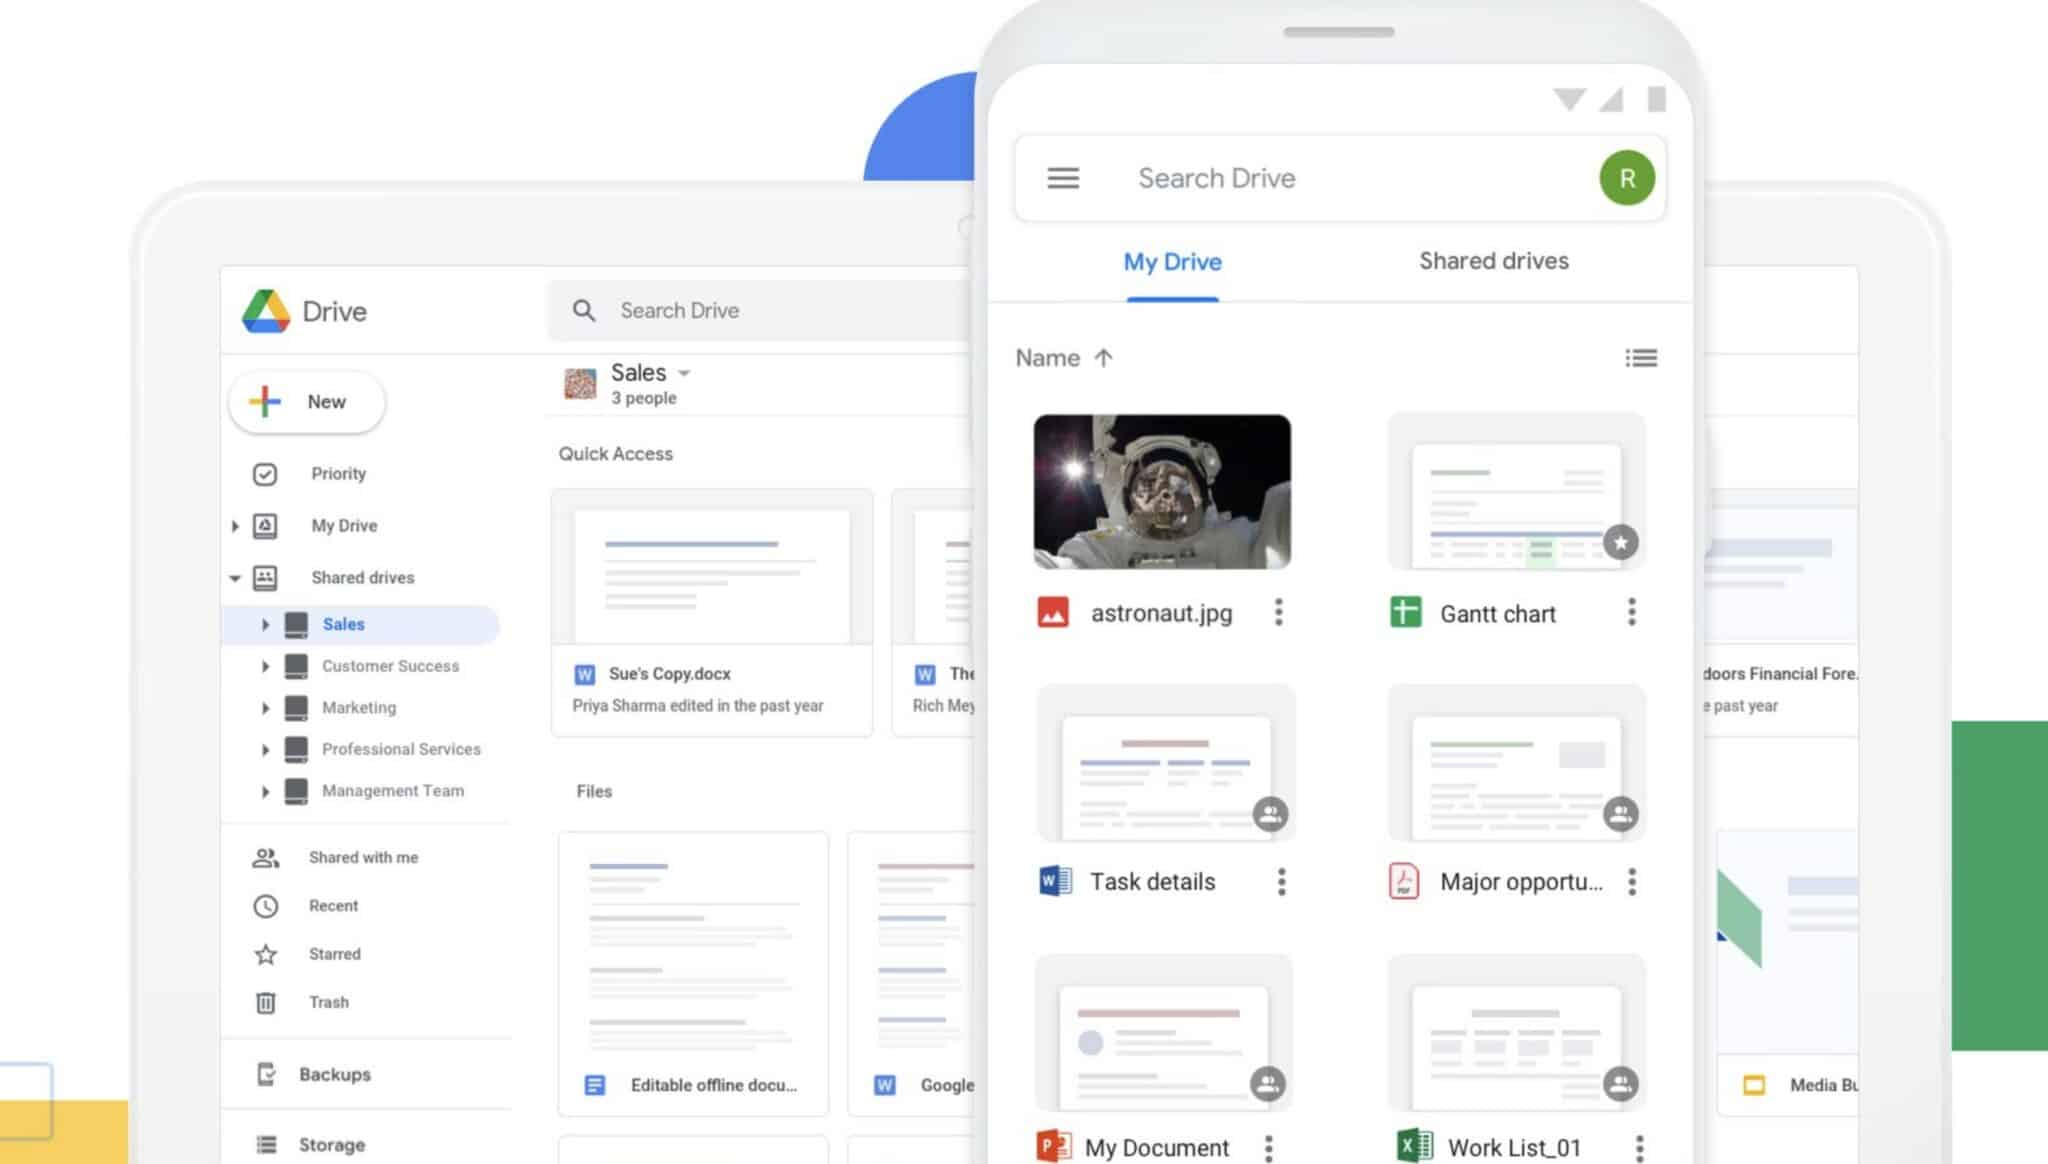Open the astronaut.jpg image thumbnail
This screenshot has height=1164, width=2048.
coord(1162,492)
